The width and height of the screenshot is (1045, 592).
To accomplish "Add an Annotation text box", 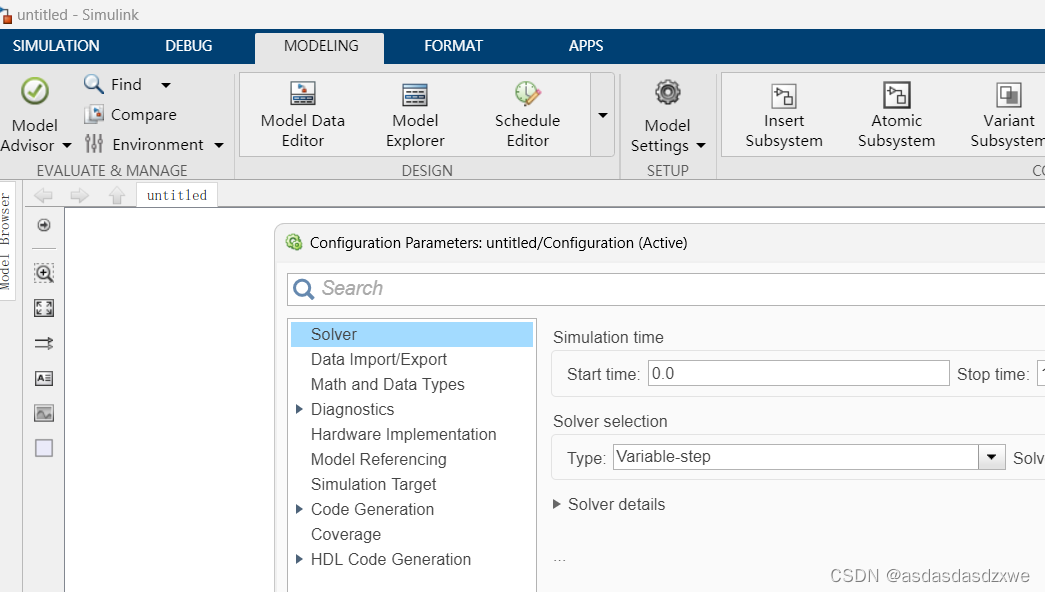I will tap(44, 378).
